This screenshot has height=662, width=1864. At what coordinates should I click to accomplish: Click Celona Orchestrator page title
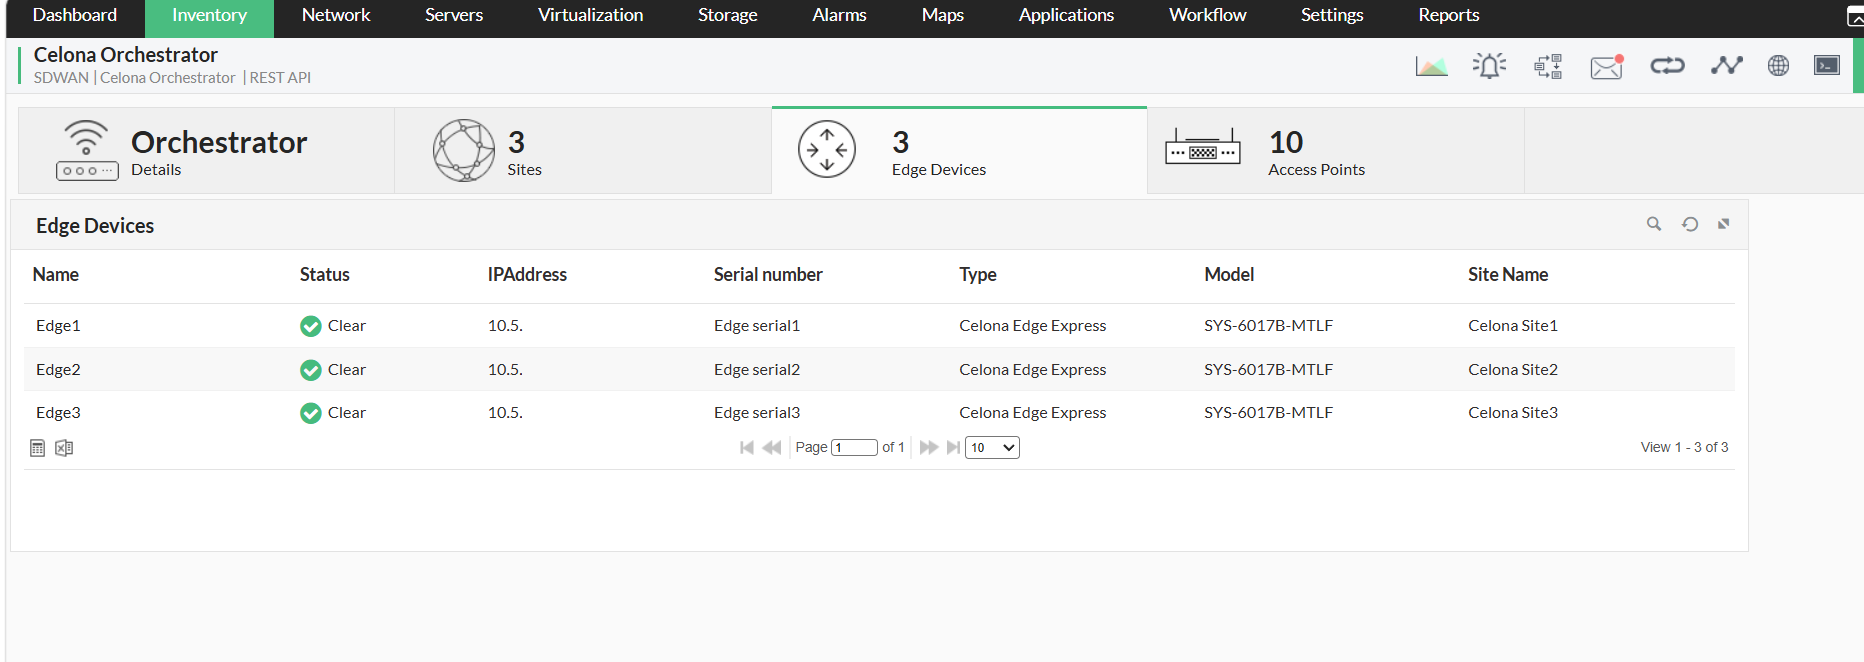126,55
